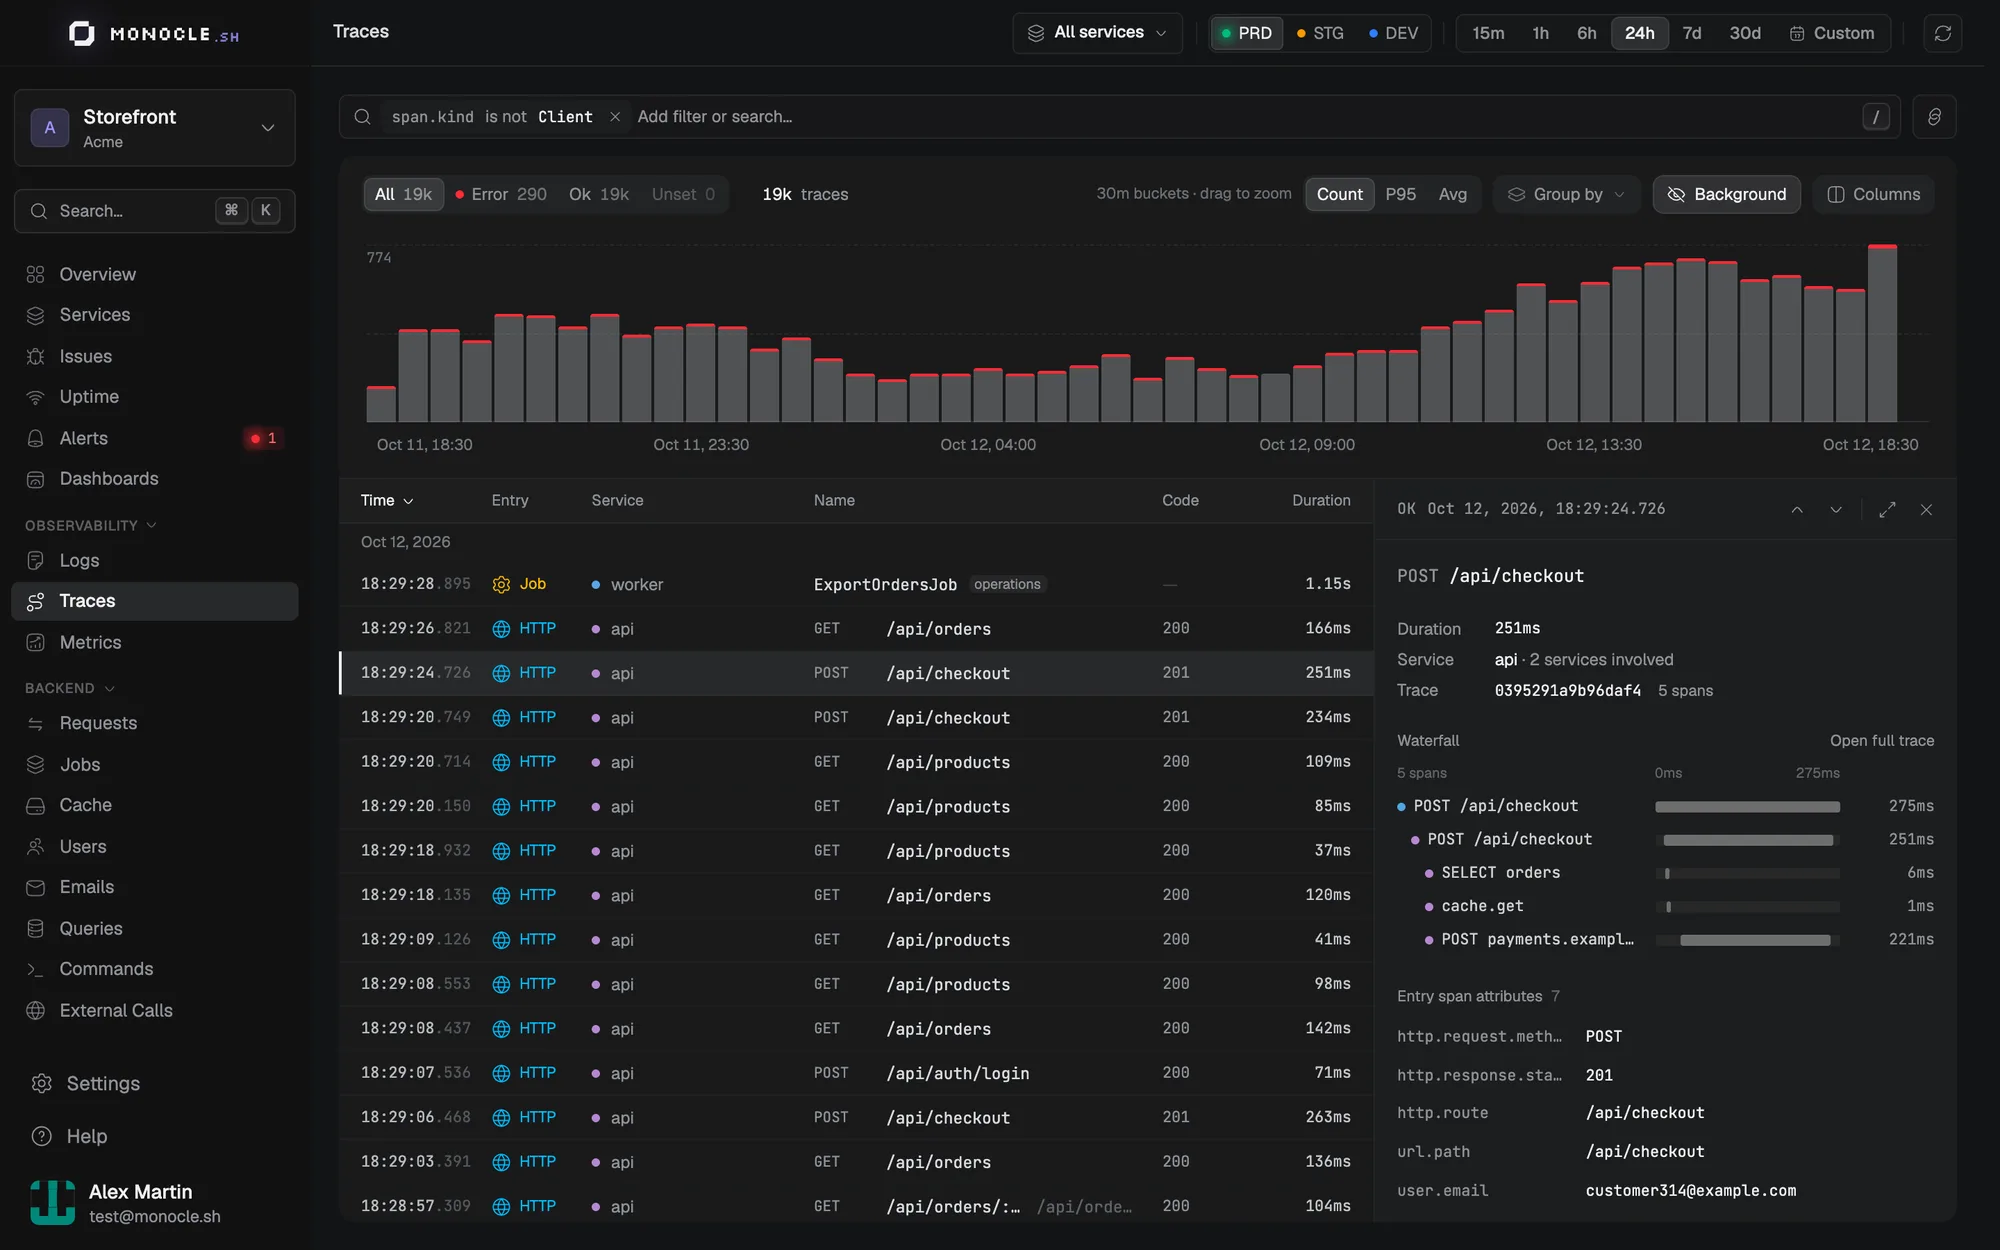The height and width of the screenshot is (1250, 2000).
Task: Click the copy link icon beside search bar
Action: pyautogui.click(x=1934, y=117)
